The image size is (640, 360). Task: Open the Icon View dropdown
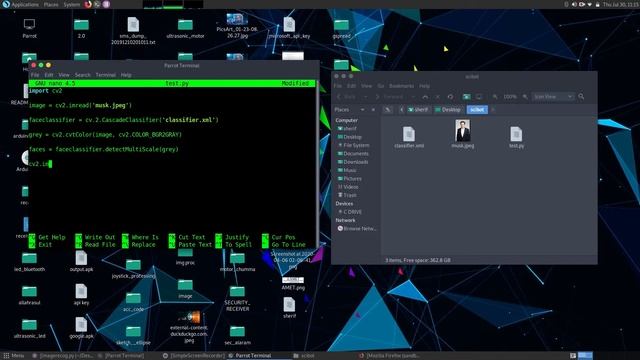click(553, 97)
